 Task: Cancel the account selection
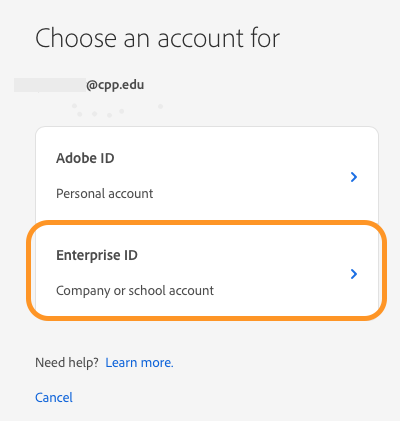[x=54, y=397]
